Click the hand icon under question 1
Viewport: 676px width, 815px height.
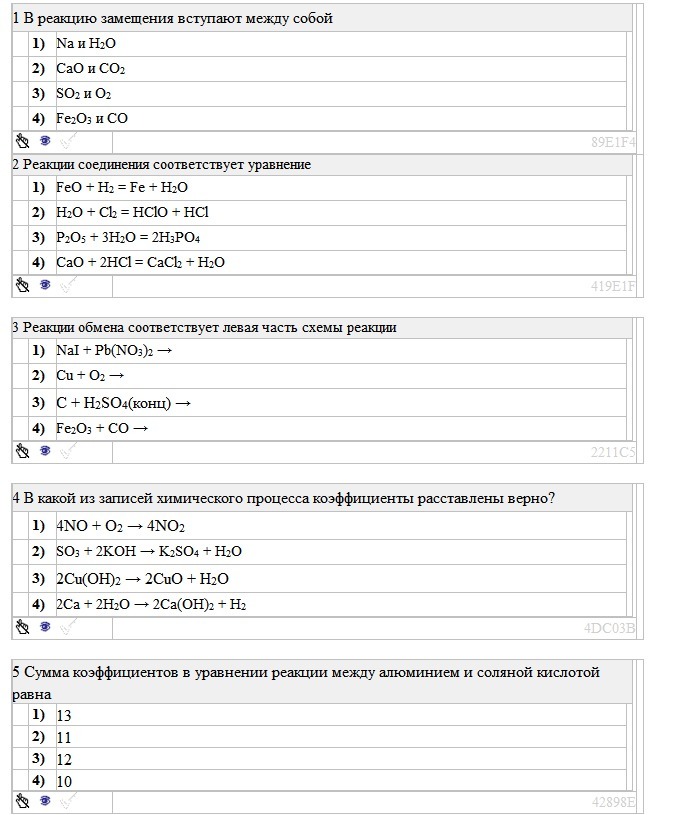[22, 141]
